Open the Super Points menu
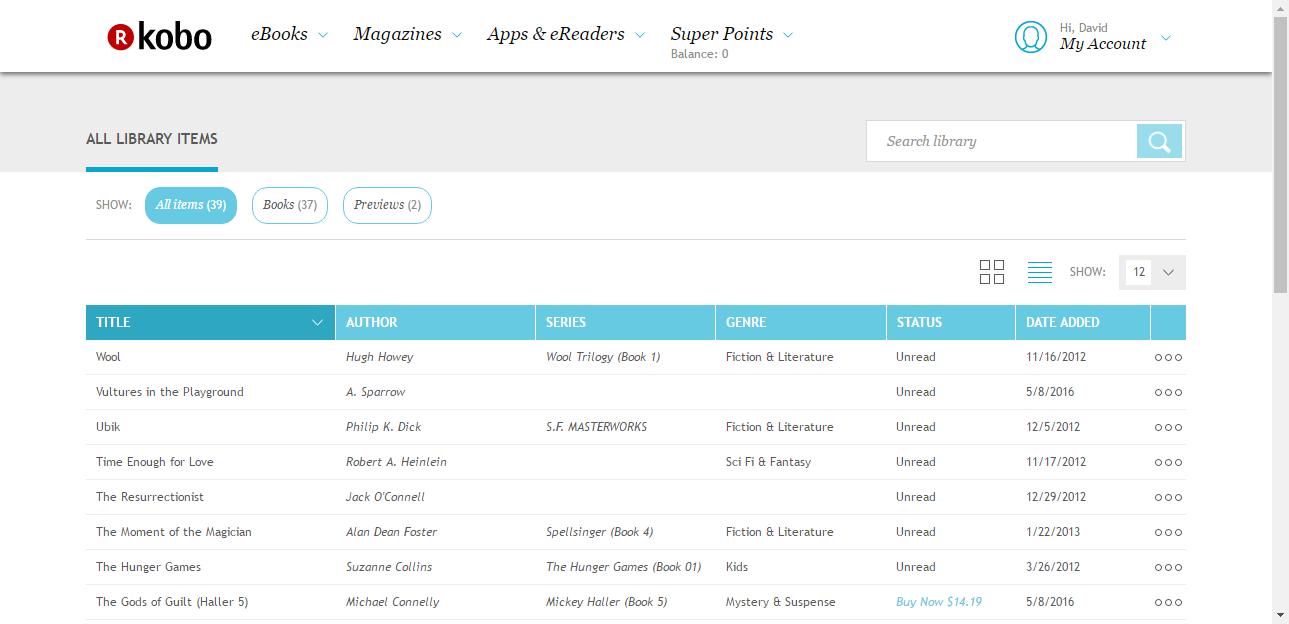Screen dimensions: 1289x624 pyautogui.click(x=731, y=35)
